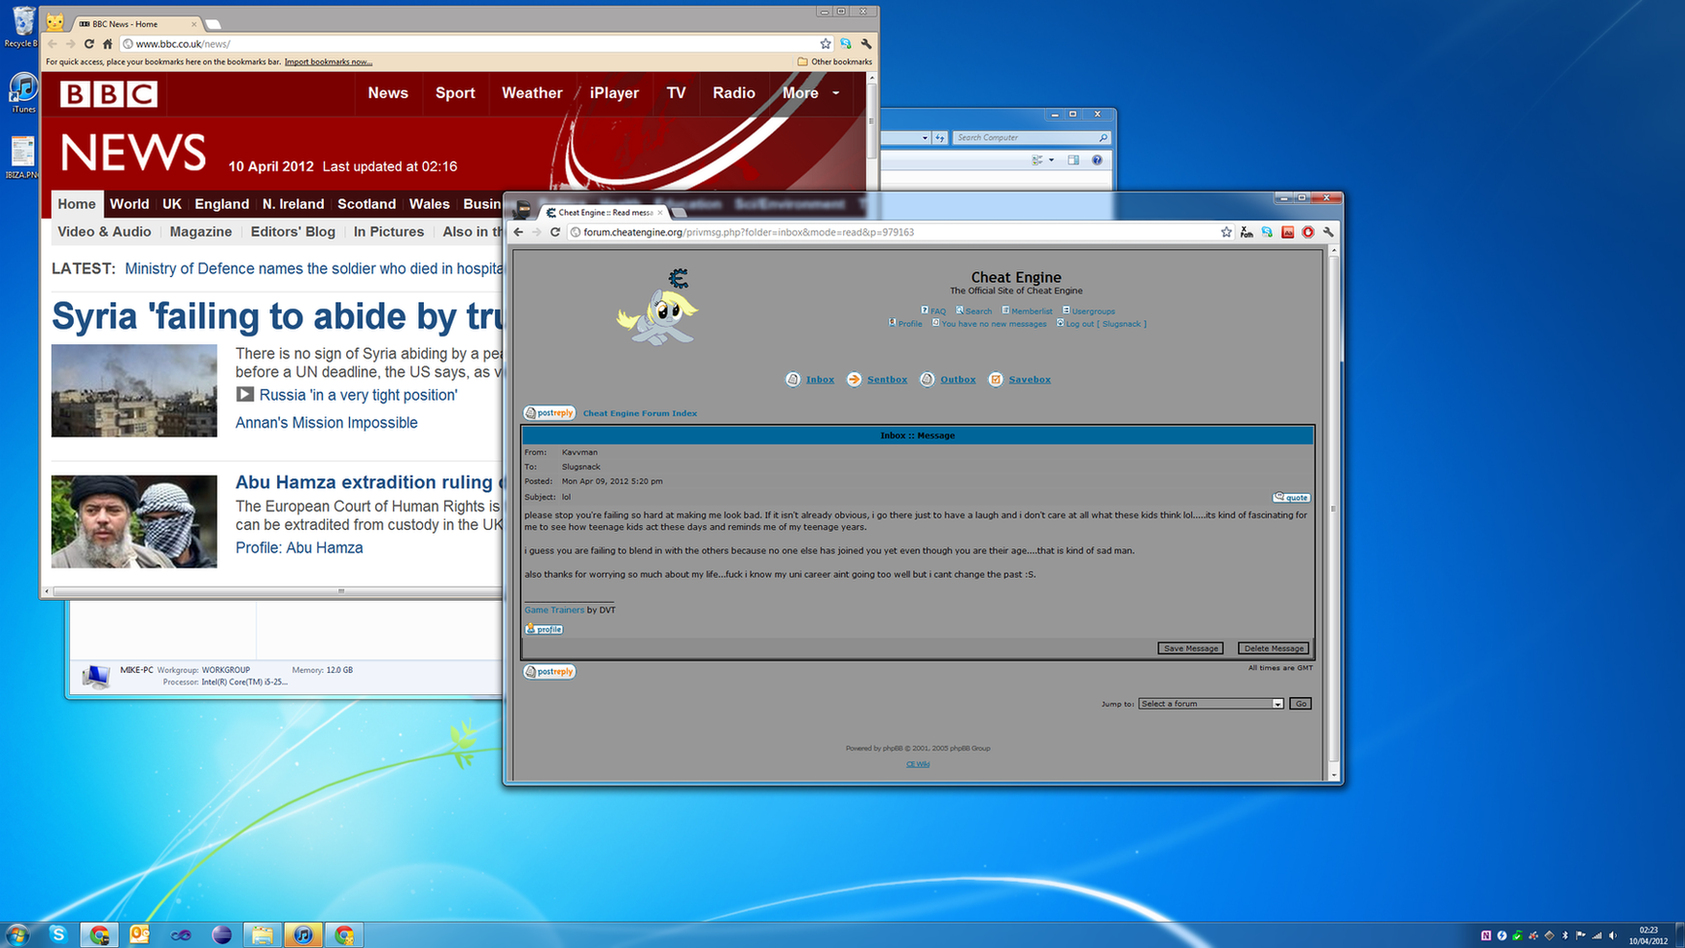
Task: Expand the More menu on BBC navigation
Action: (x=811, y=93)
